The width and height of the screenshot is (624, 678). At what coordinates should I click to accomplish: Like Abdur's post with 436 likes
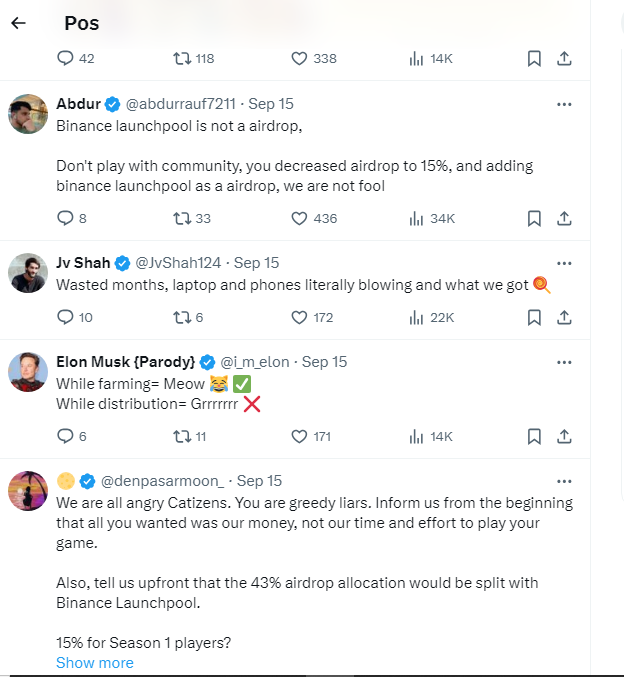(x=299, y=218)
